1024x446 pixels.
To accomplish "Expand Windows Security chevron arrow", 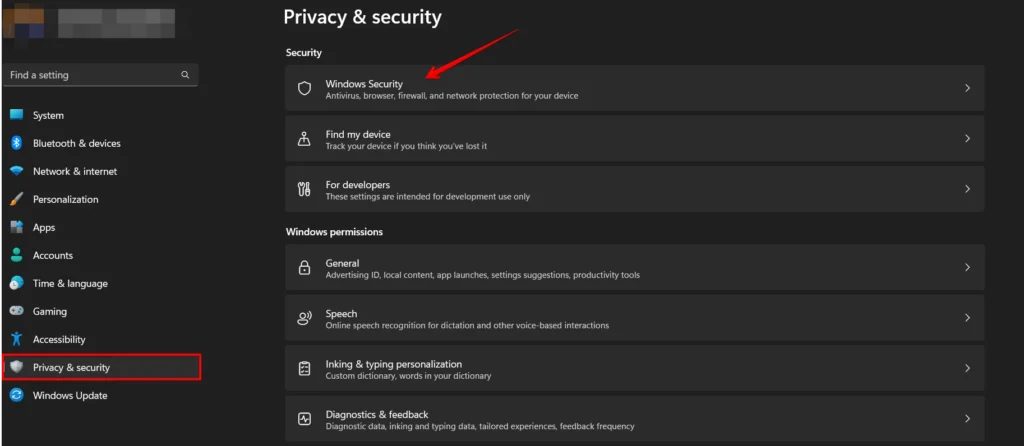I will click(968, 88).
